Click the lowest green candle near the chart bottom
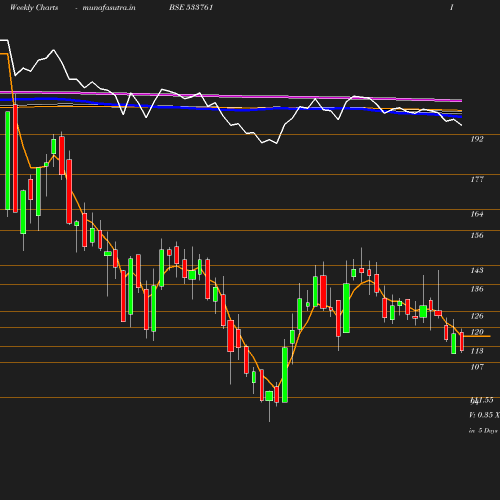The height and width of the screenshot is (500, 500). tap(269, 396)
